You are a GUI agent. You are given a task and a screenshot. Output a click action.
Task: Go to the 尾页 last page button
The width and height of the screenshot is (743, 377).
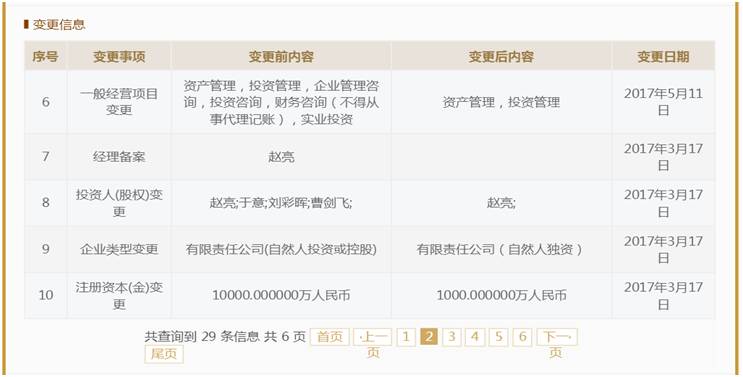(x=164, y=354)
